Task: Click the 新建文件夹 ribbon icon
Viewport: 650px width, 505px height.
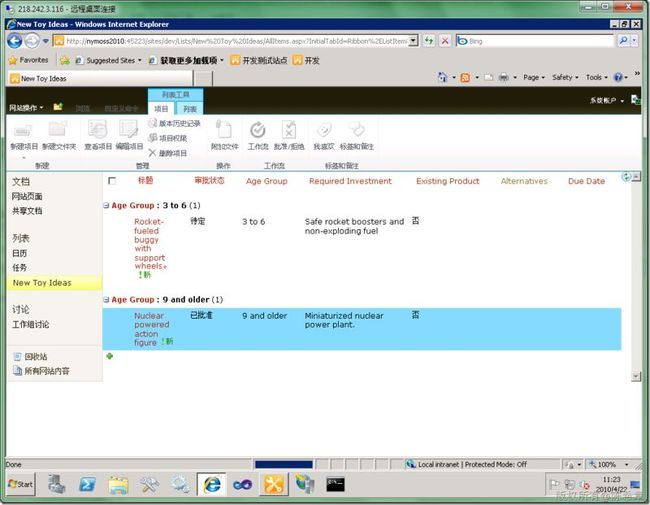Action: [x=58, y=129]
